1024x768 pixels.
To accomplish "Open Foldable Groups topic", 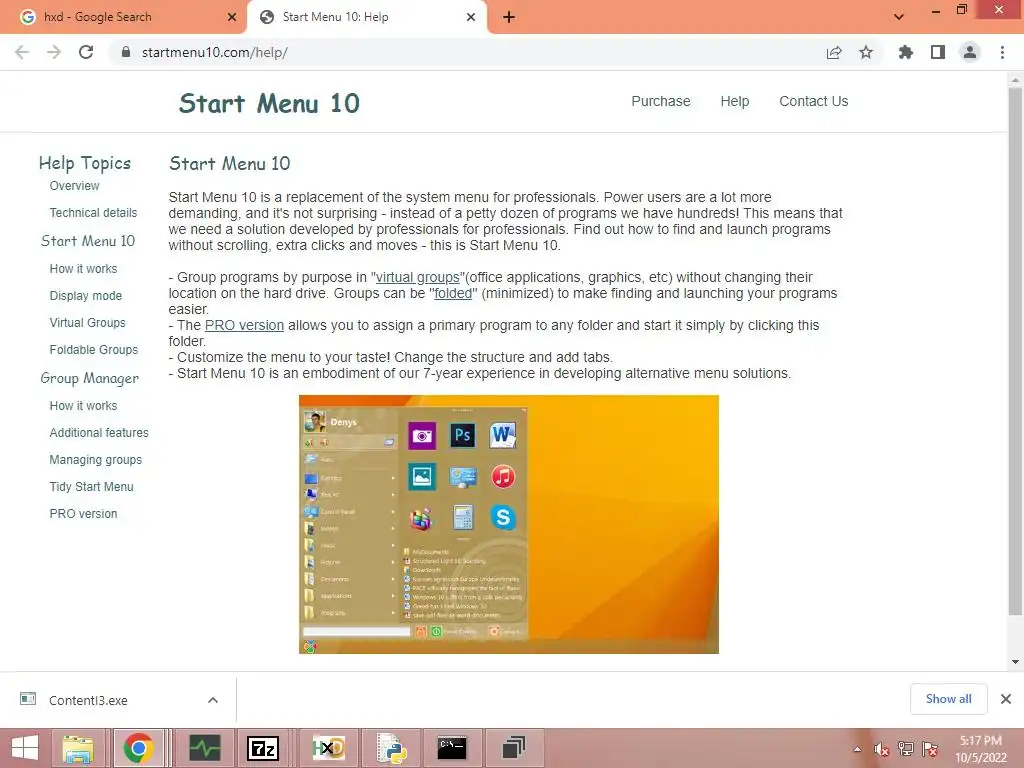I will [x=93, y=350].
